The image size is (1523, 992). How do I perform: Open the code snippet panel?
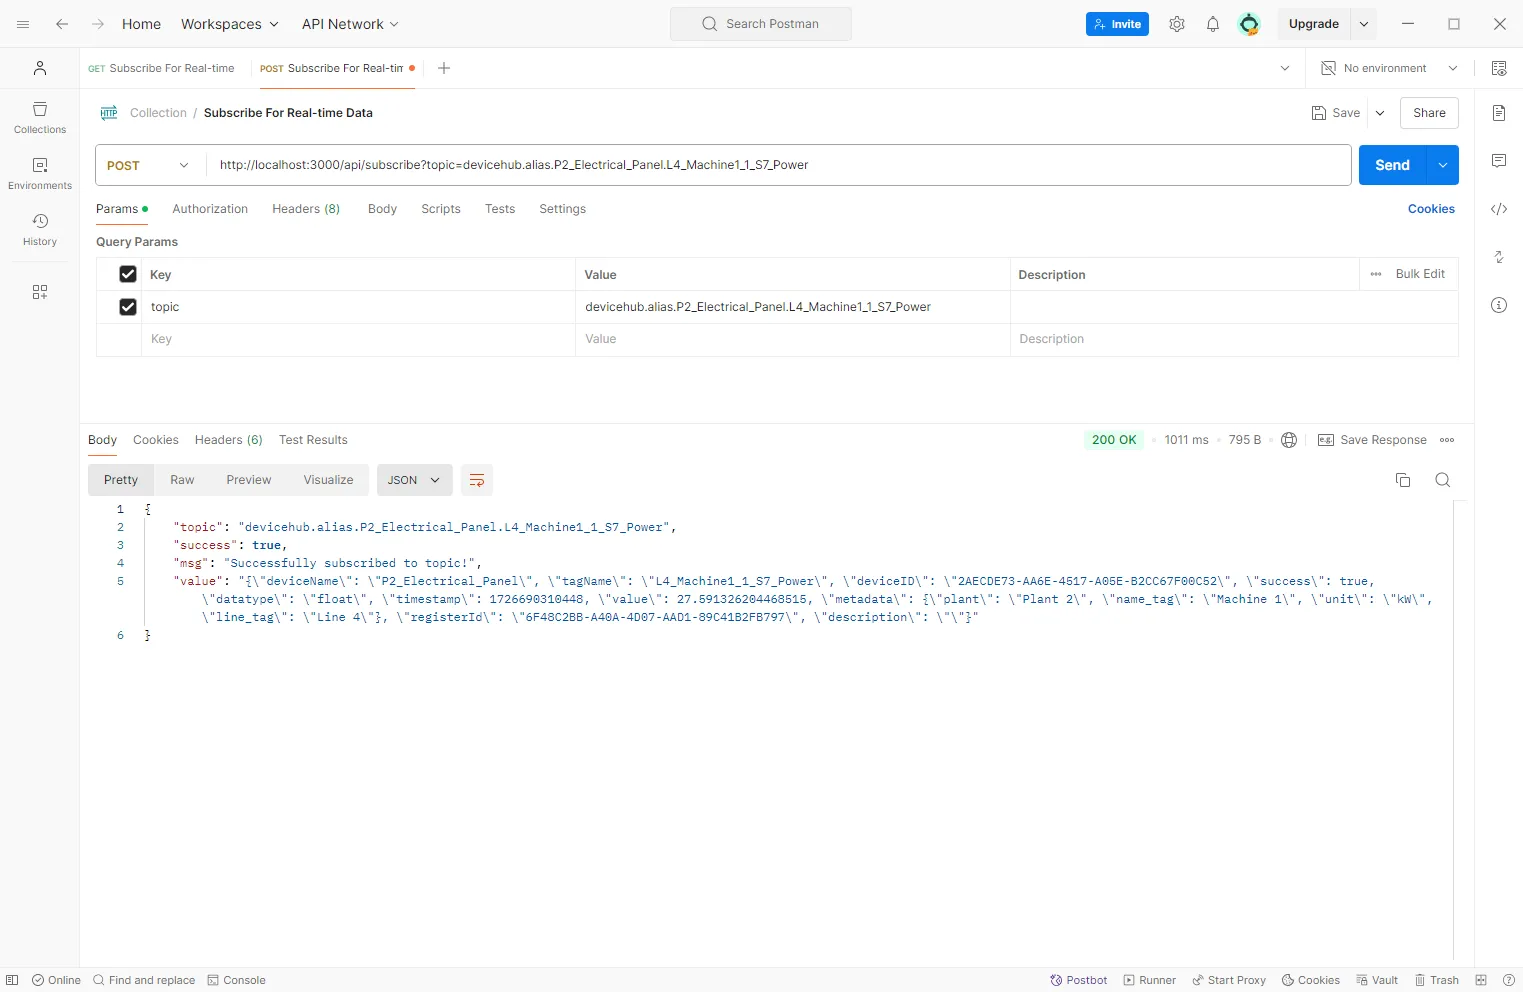pos(1499,209)
